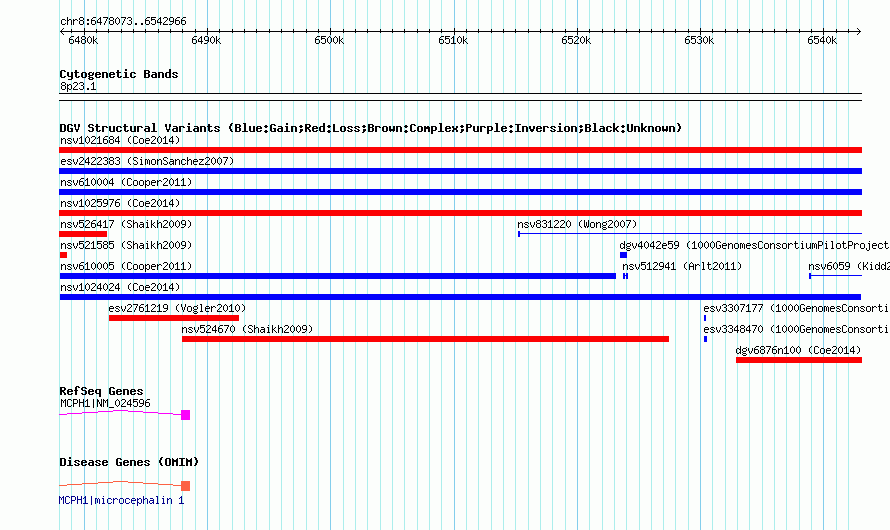Click the esv2422383 (SimonSanchez2007) label
Image resolution: width=890 pixels, height=530 pixels.
click(x=147, y=161)
